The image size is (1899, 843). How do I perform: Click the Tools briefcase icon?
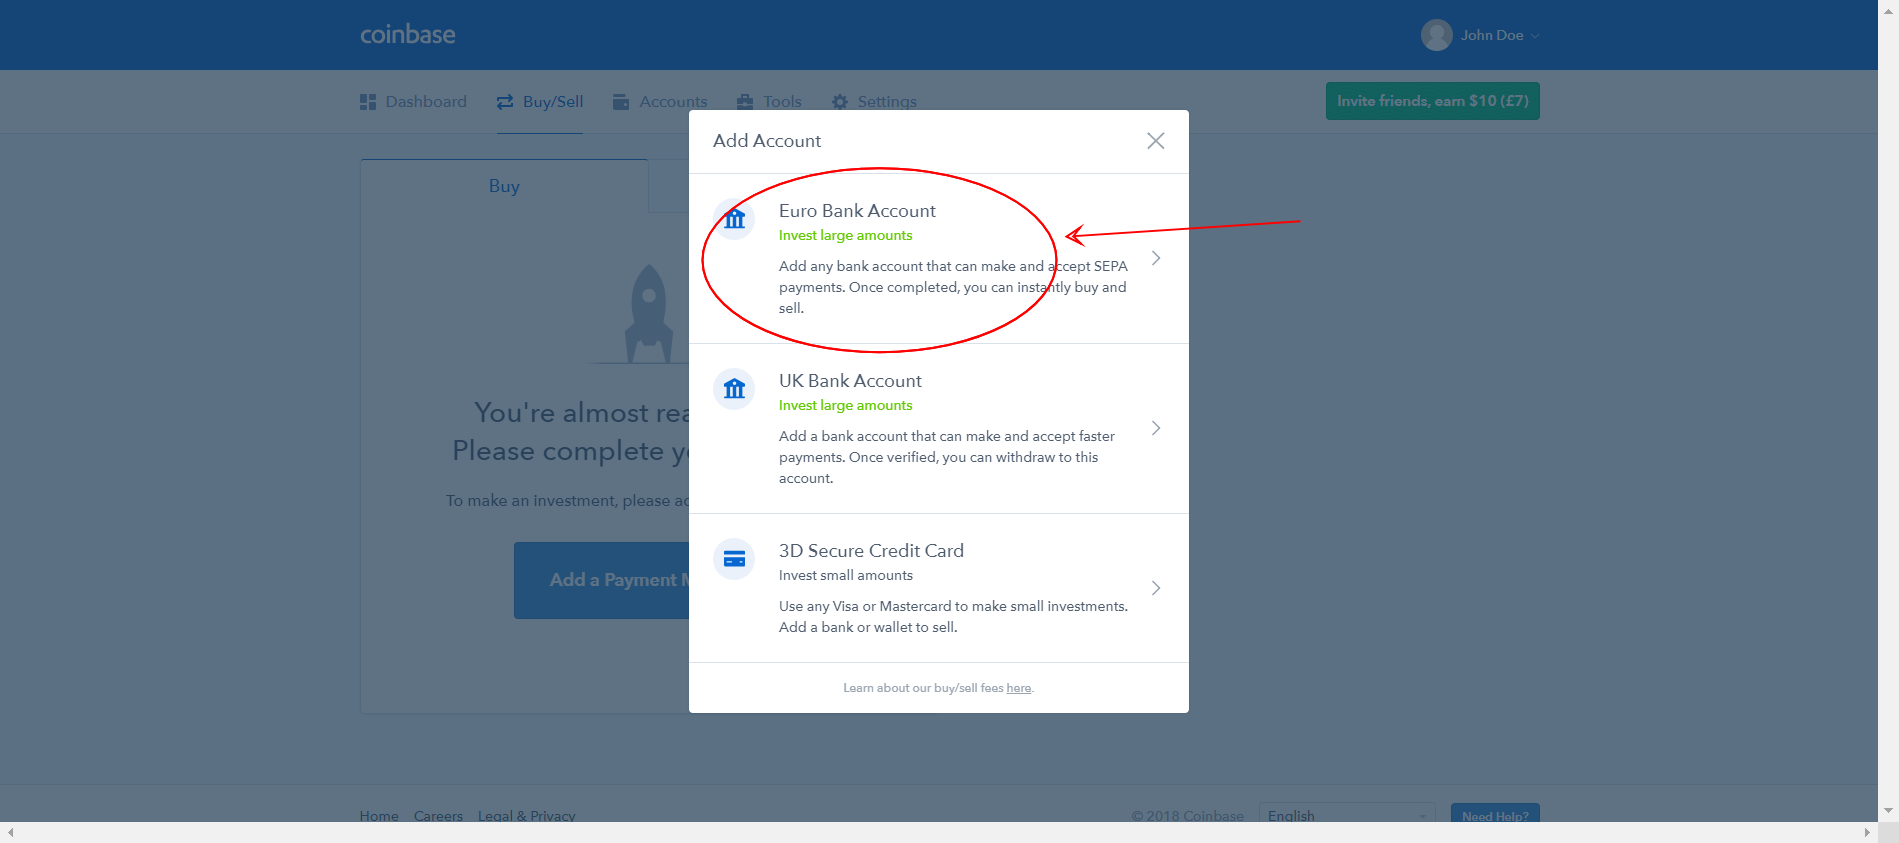pos(745,102)
